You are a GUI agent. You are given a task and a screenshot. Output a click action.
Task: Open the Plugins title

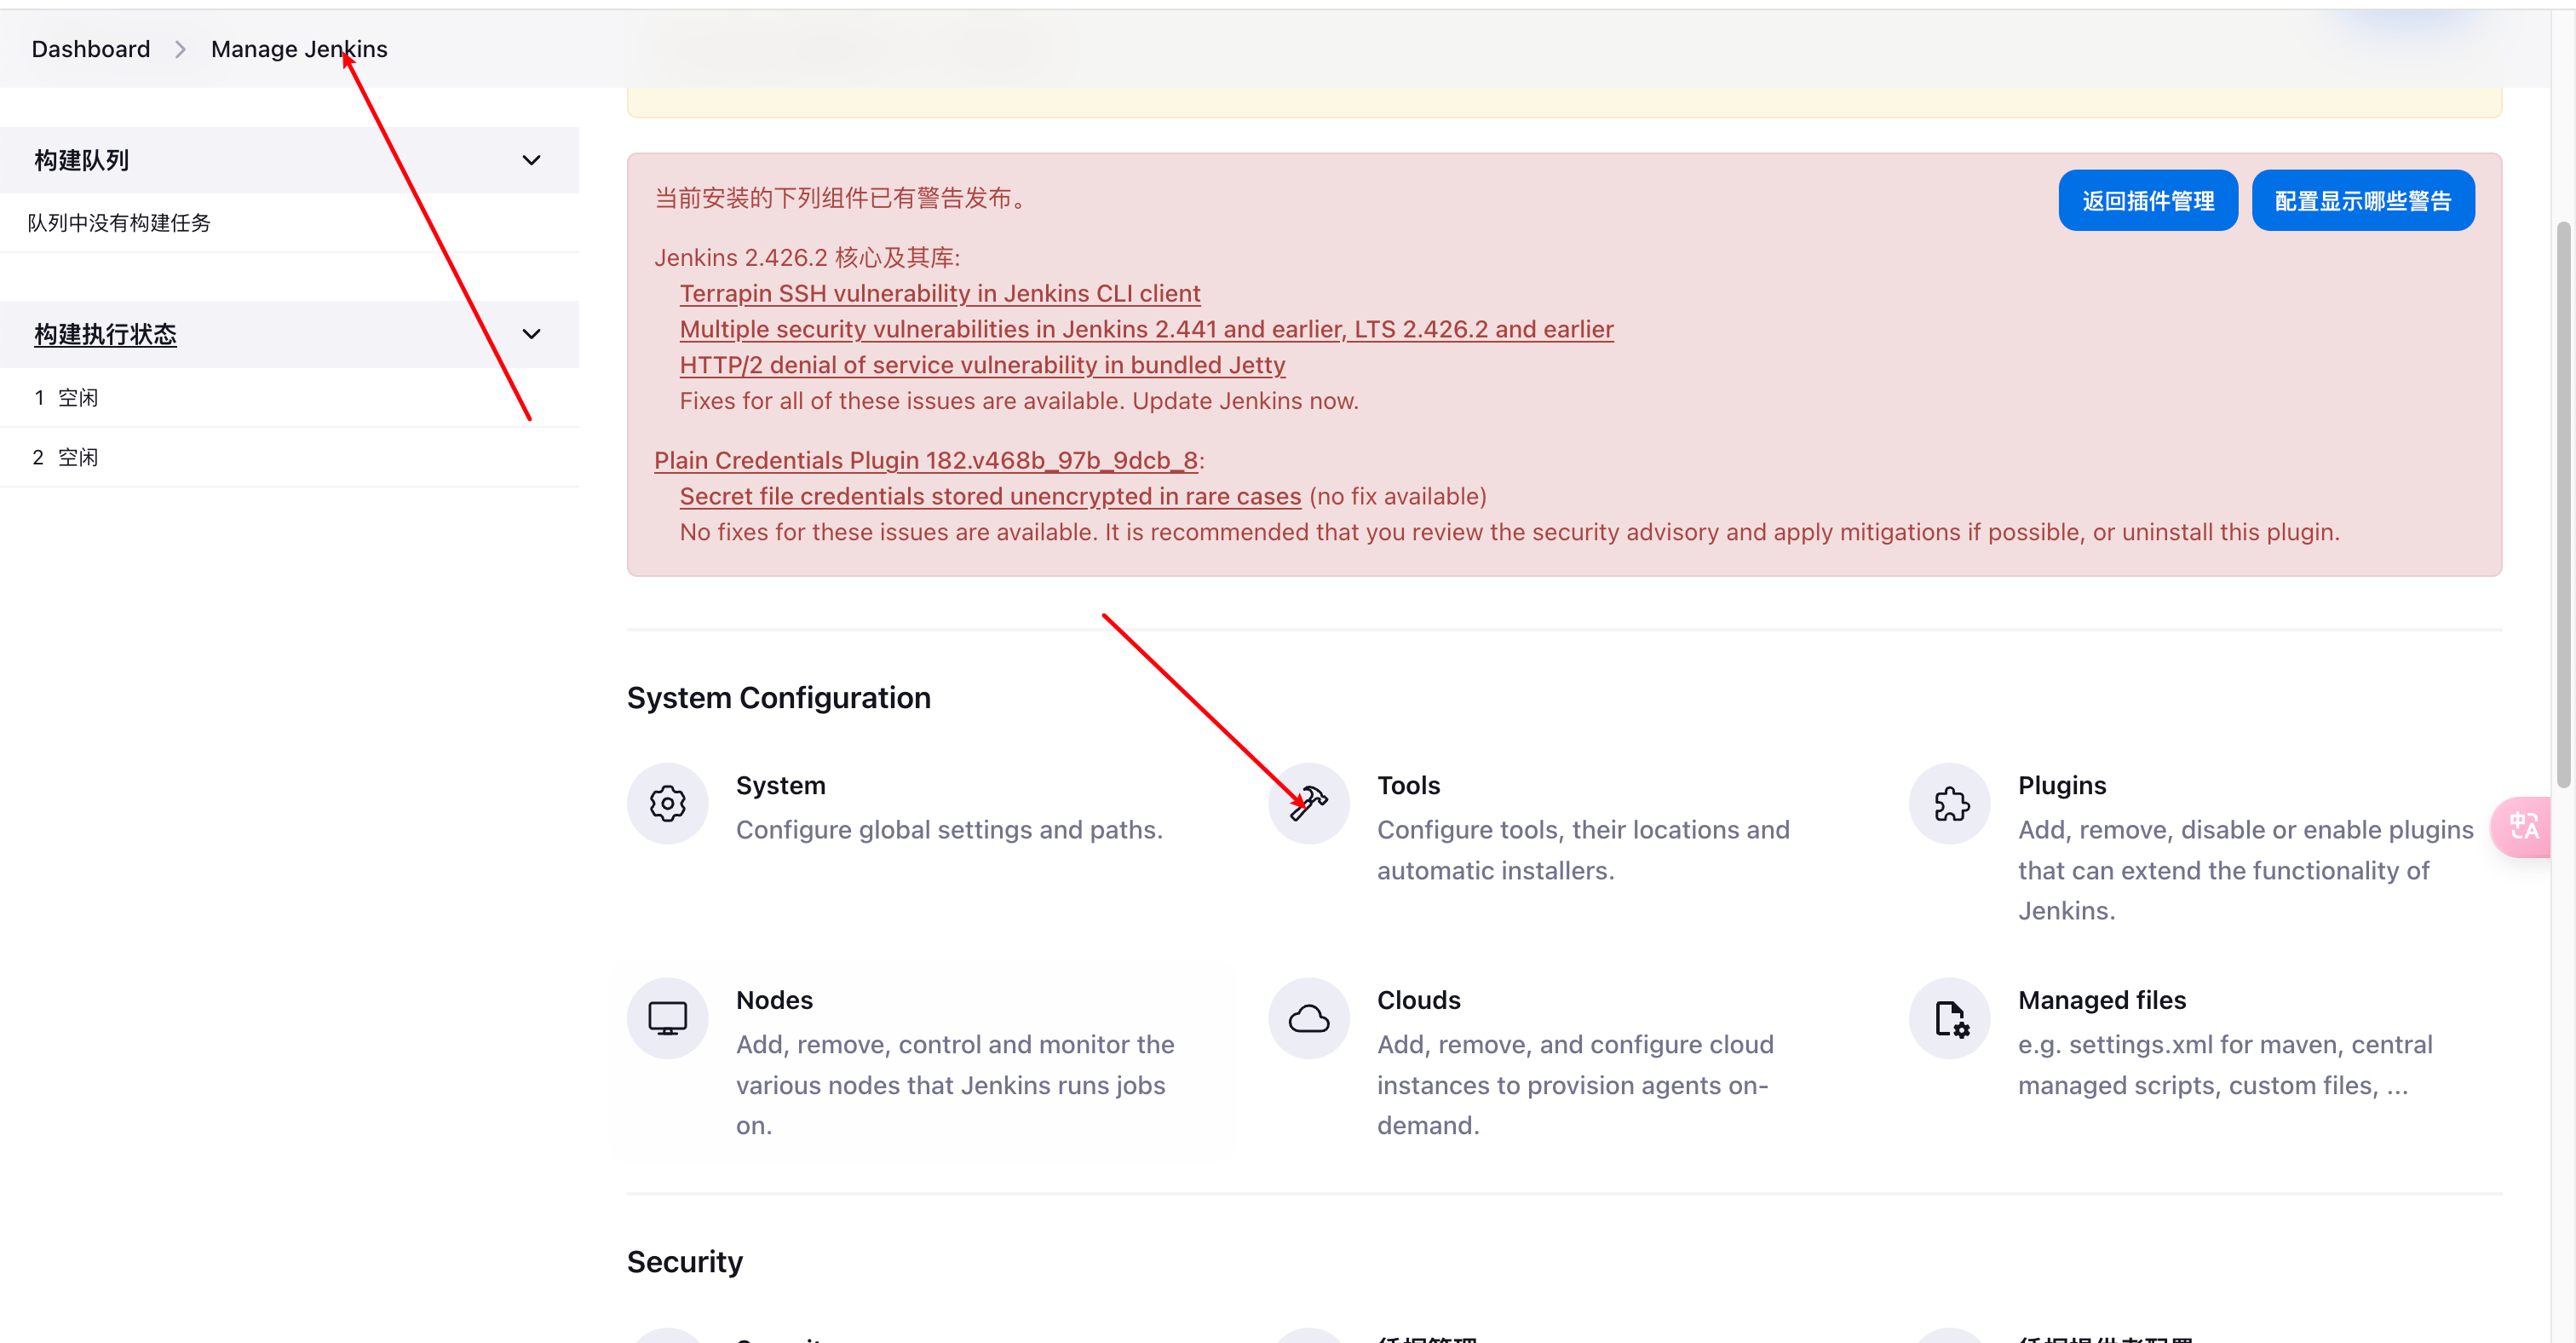2062,785
